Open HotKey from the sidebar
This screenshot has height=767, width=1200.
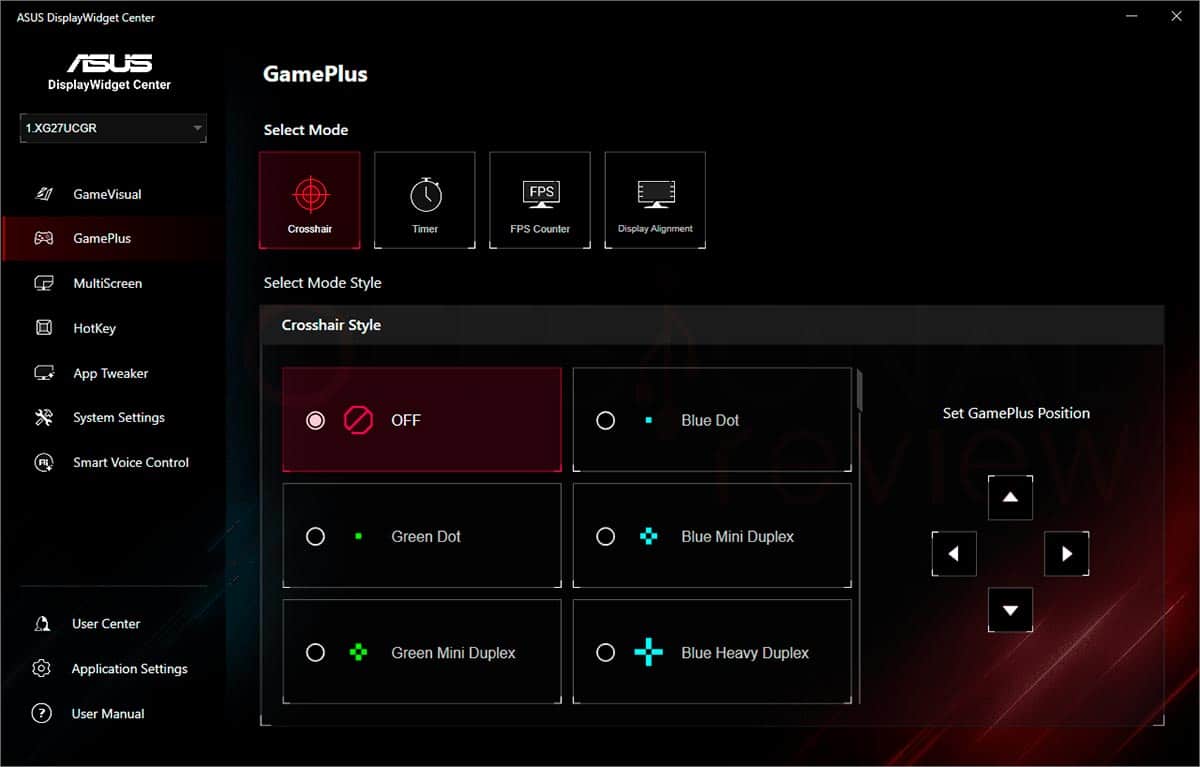click(112, 328)
